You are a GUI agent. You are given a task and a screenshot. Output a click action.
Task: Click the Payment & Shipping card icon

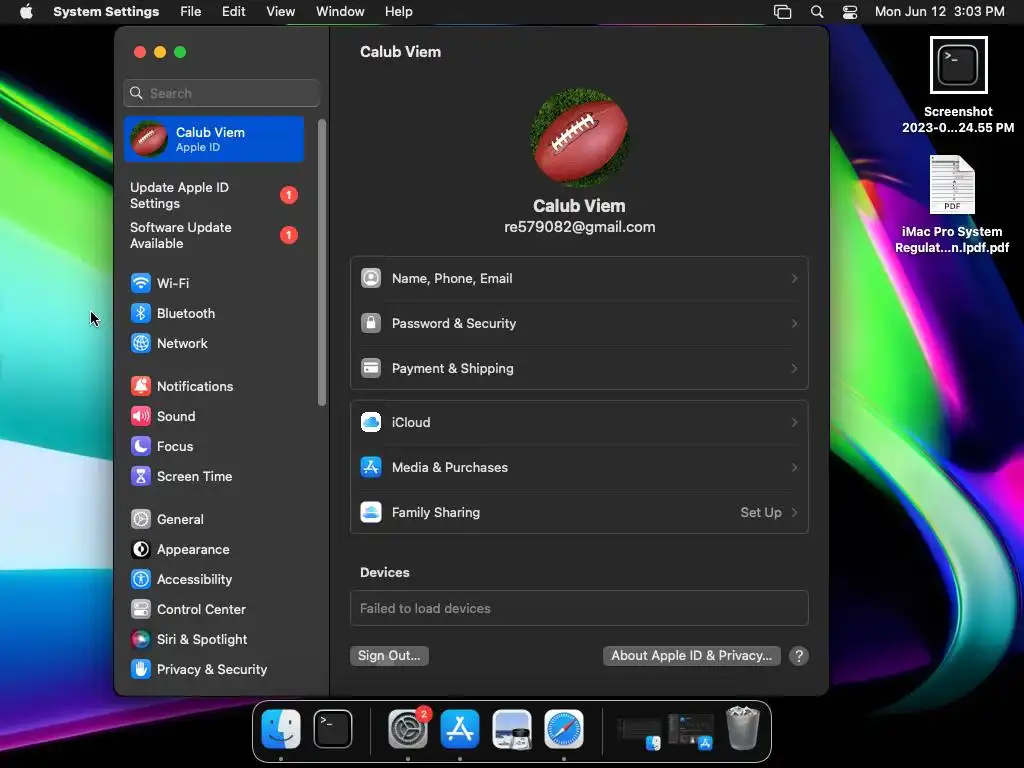pos(371,368)
